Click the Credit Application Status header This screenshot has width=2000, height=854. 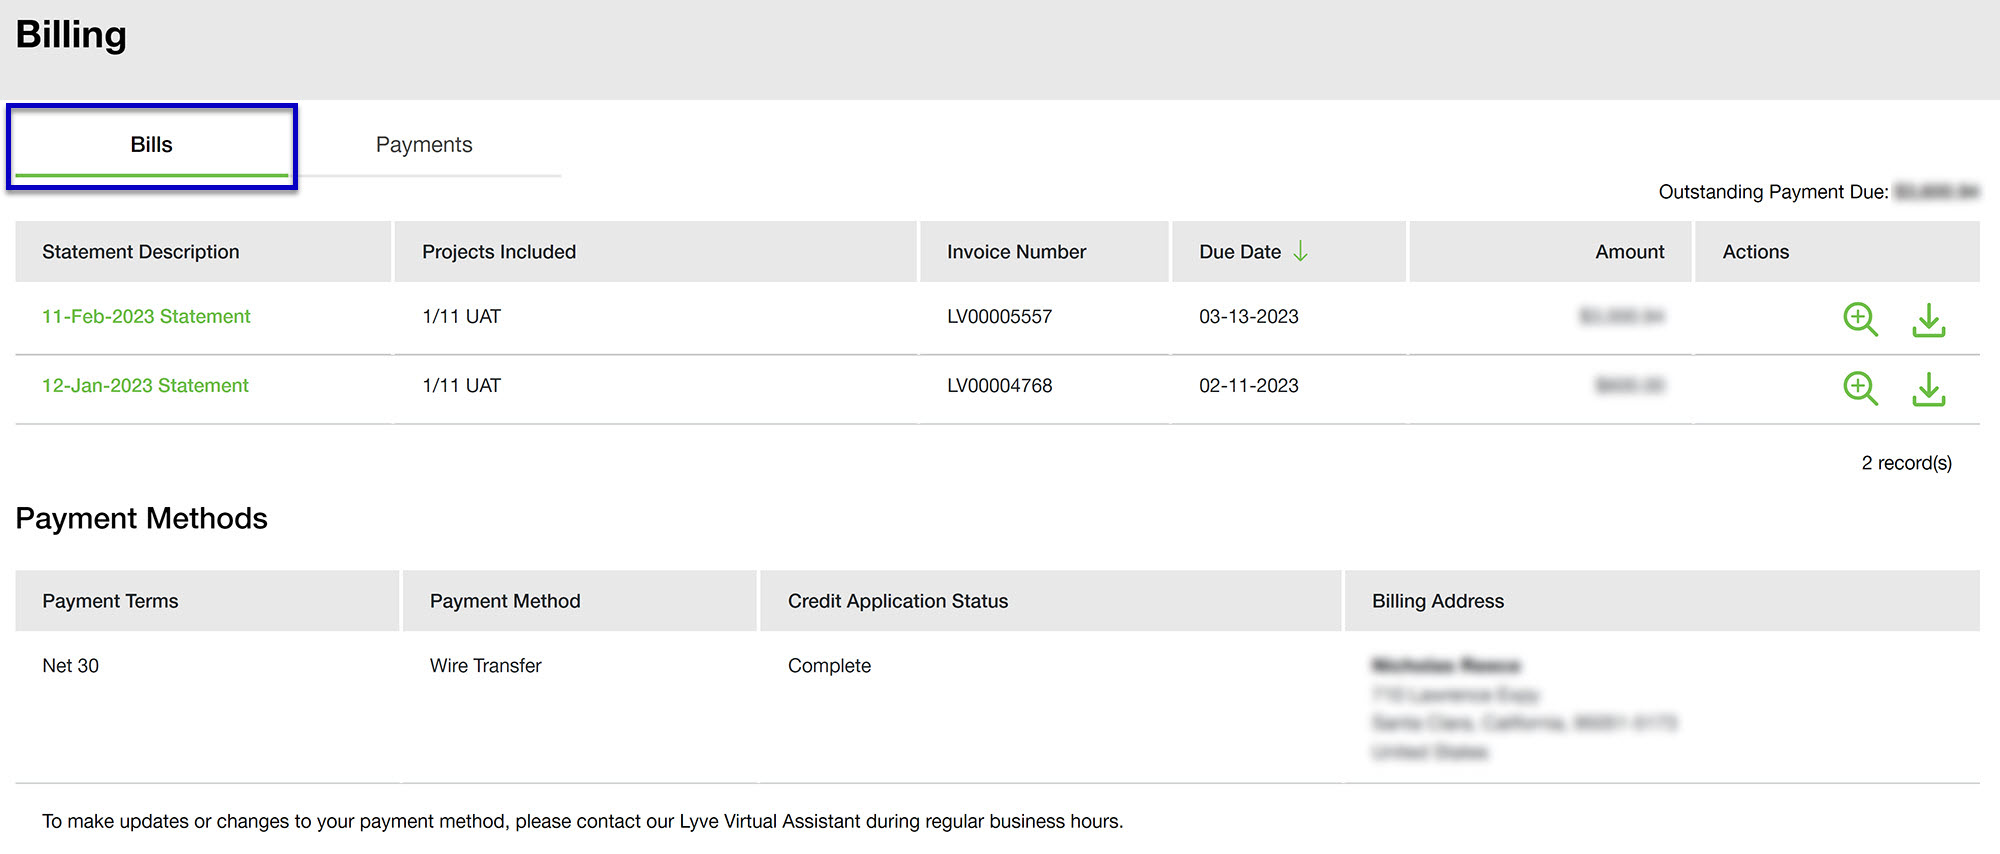pos(897,601)
